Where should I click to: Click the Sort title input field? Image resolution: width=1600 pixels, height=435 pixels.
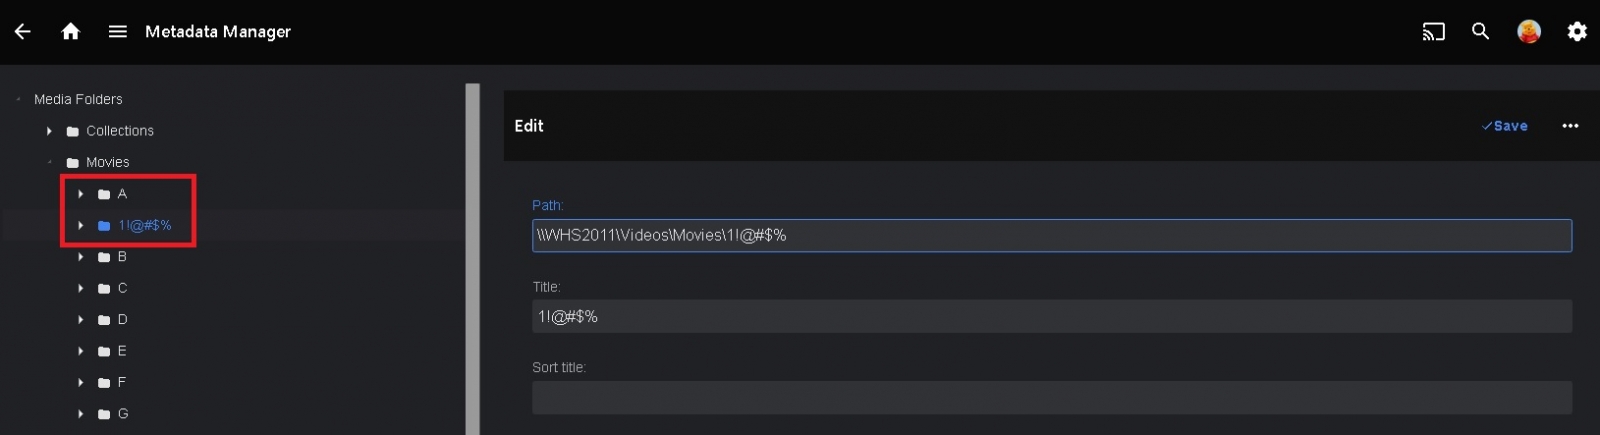pos(1051,397)
